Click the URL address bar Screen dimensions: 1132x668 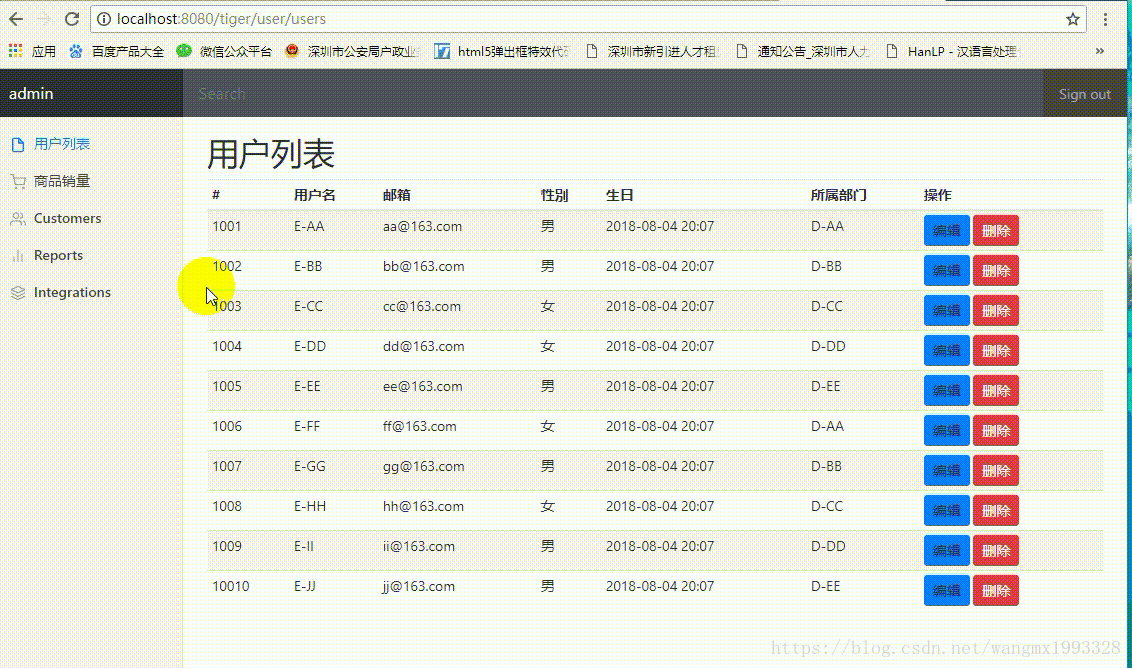(x=588, y=19)
